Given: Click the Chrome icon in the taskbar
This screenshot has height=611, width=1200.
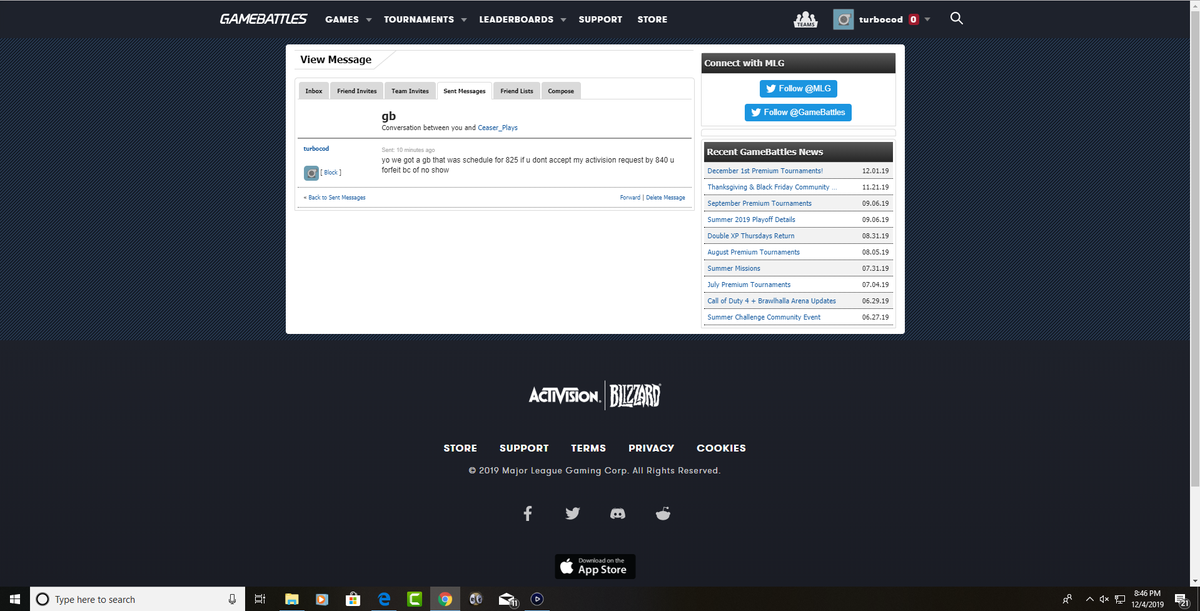Looking at the screenshot, I should 445,599.
